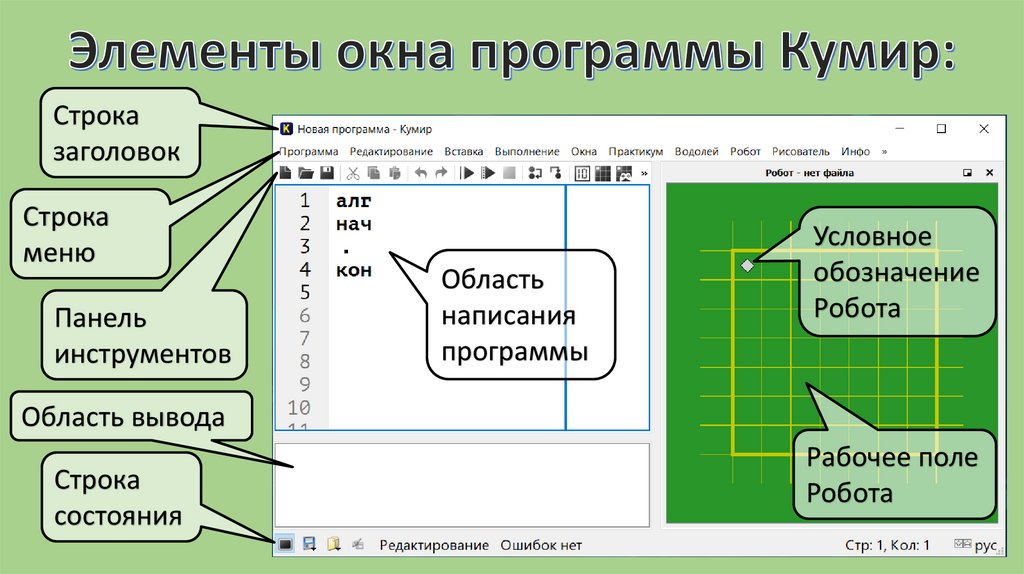Image resolution: width=1024 pixels, height=574 pixels.
Task: Click the step into icon in toolbar
Action: (556, 173)
